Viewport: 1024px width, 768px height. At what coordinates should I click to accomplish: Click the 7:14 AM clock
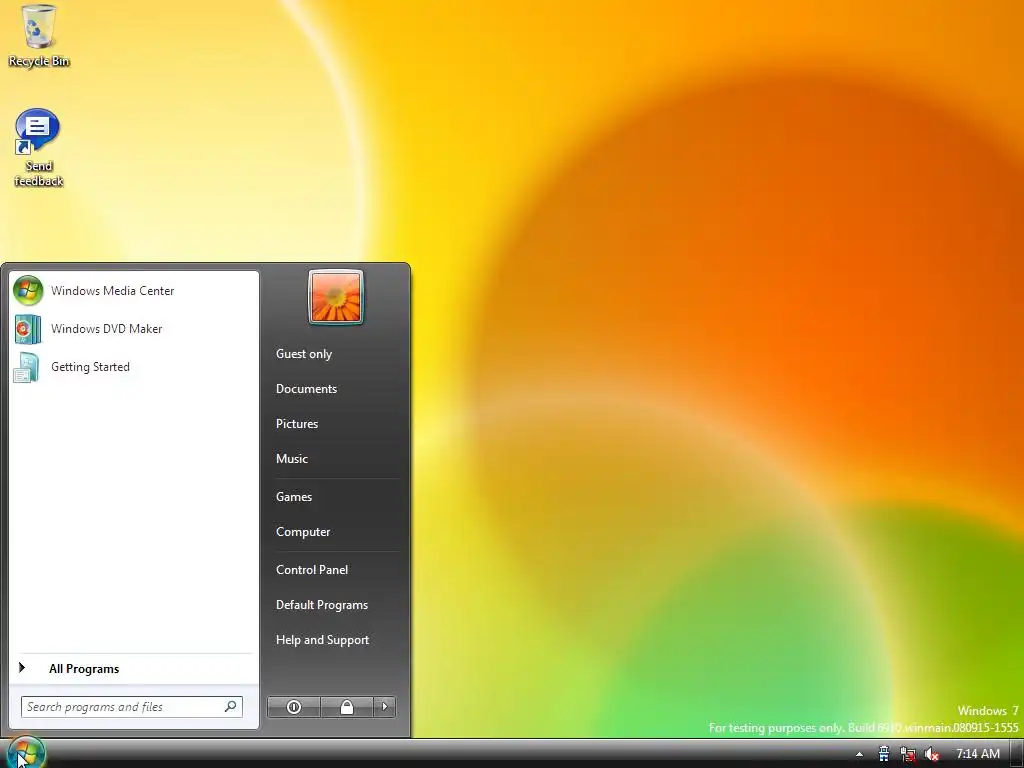coord(978,754)
